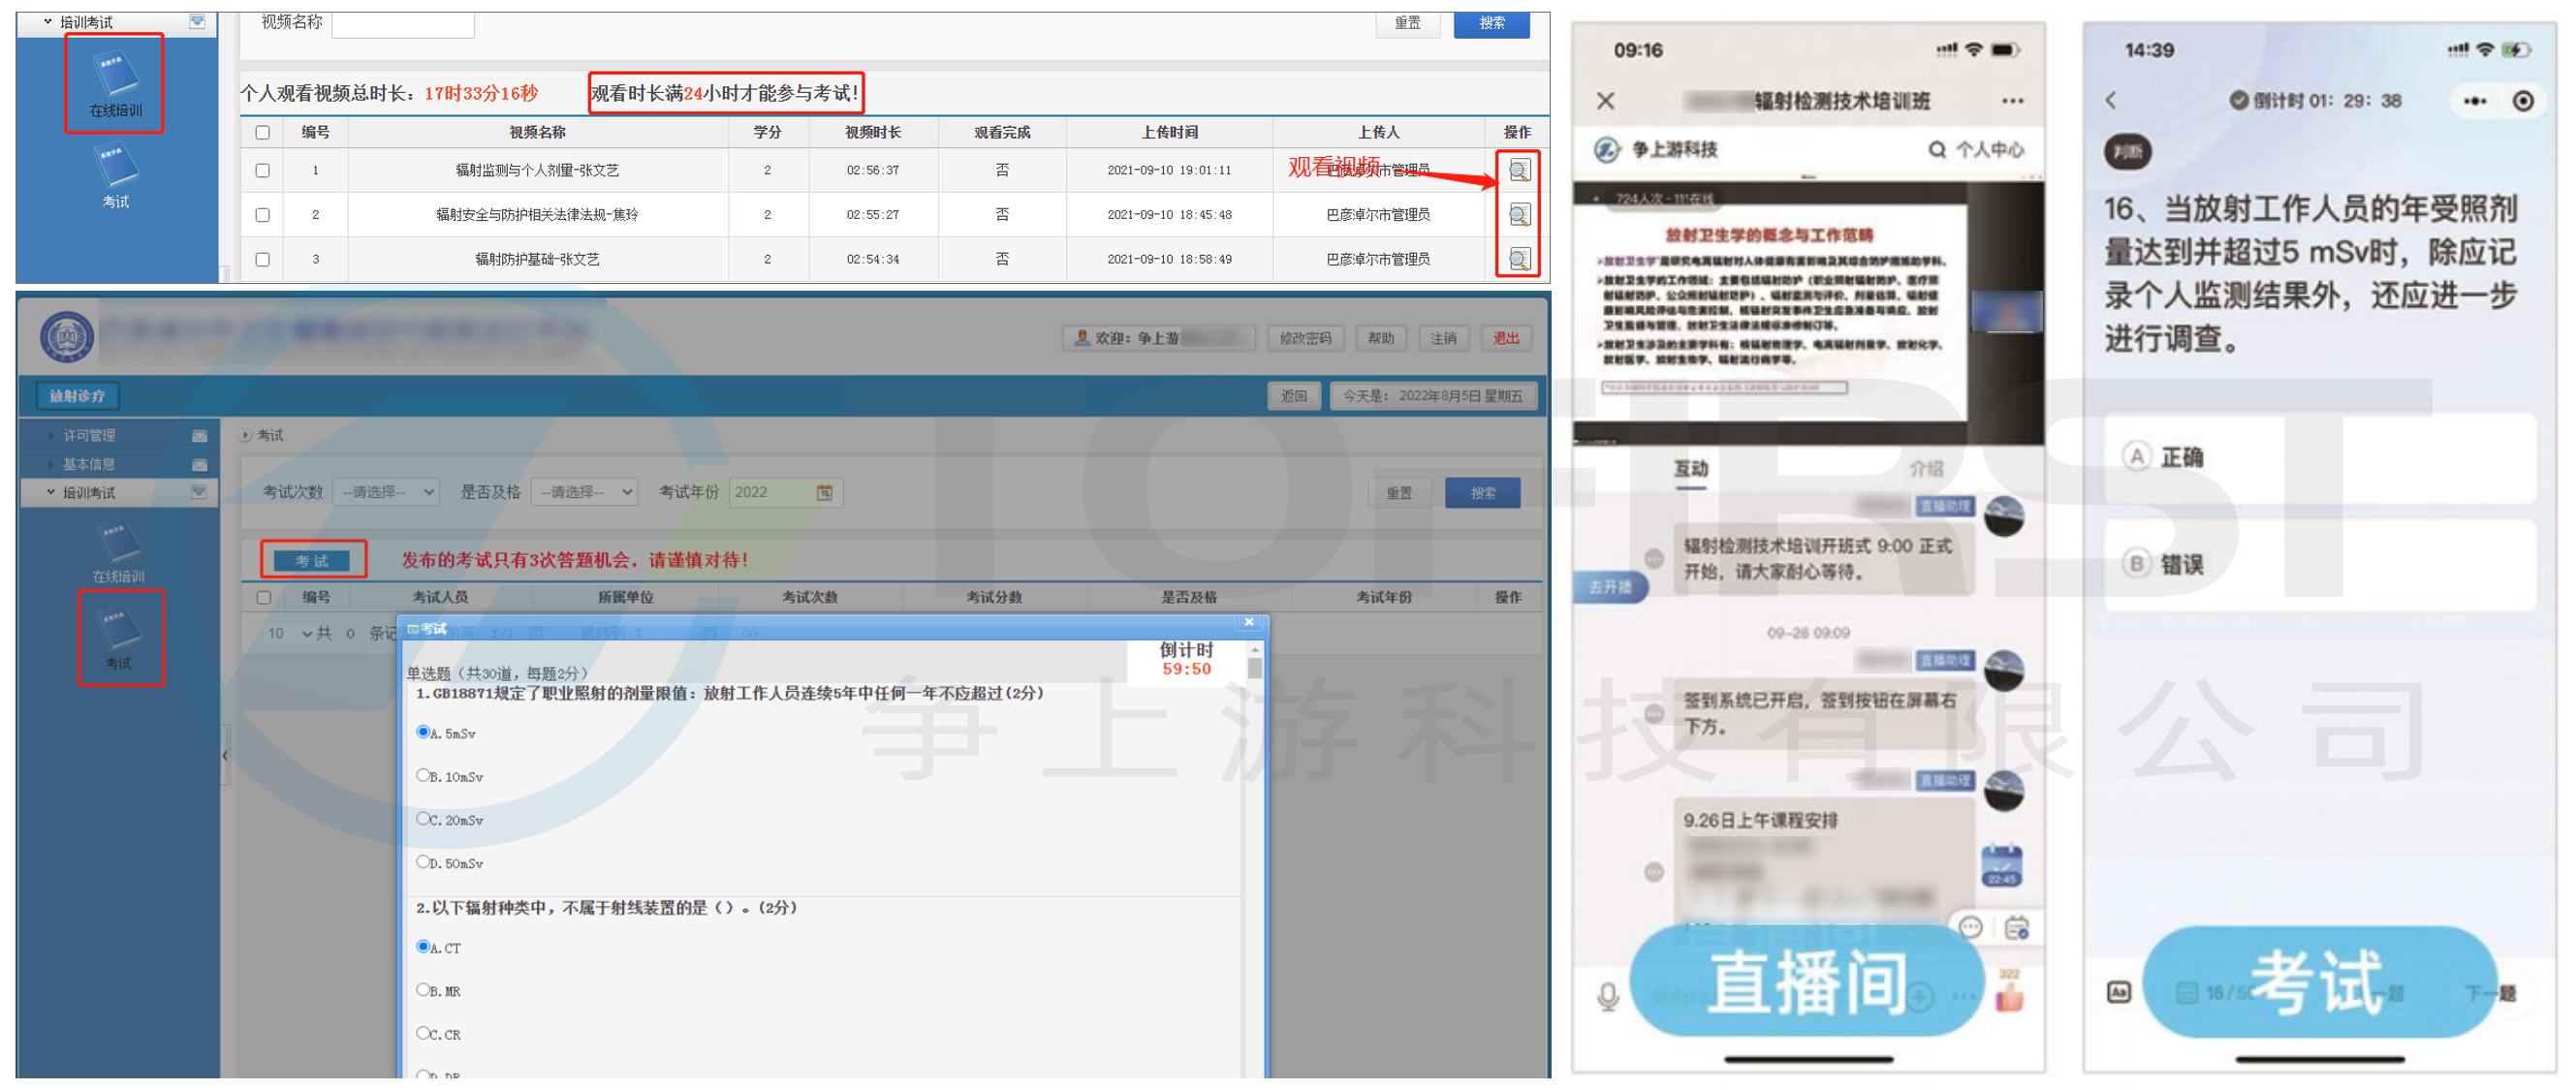Tap the back arrow on exam phone screen

pyautogui.click(x=2111, y=100)
